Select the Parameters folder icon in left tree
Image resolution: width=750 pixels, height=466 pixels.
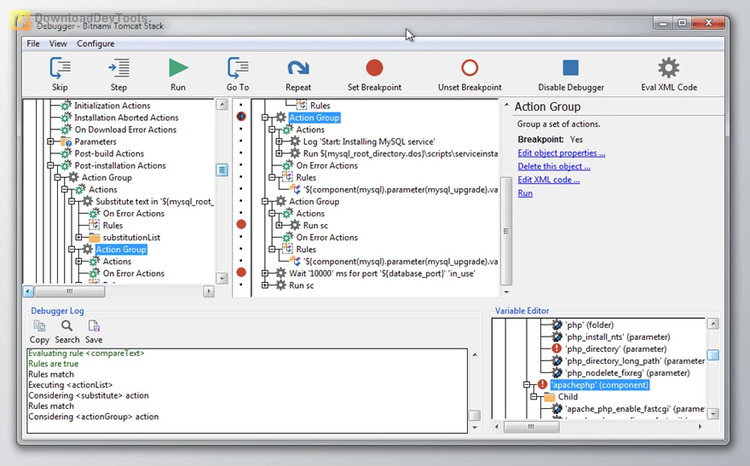pos(66,142)
